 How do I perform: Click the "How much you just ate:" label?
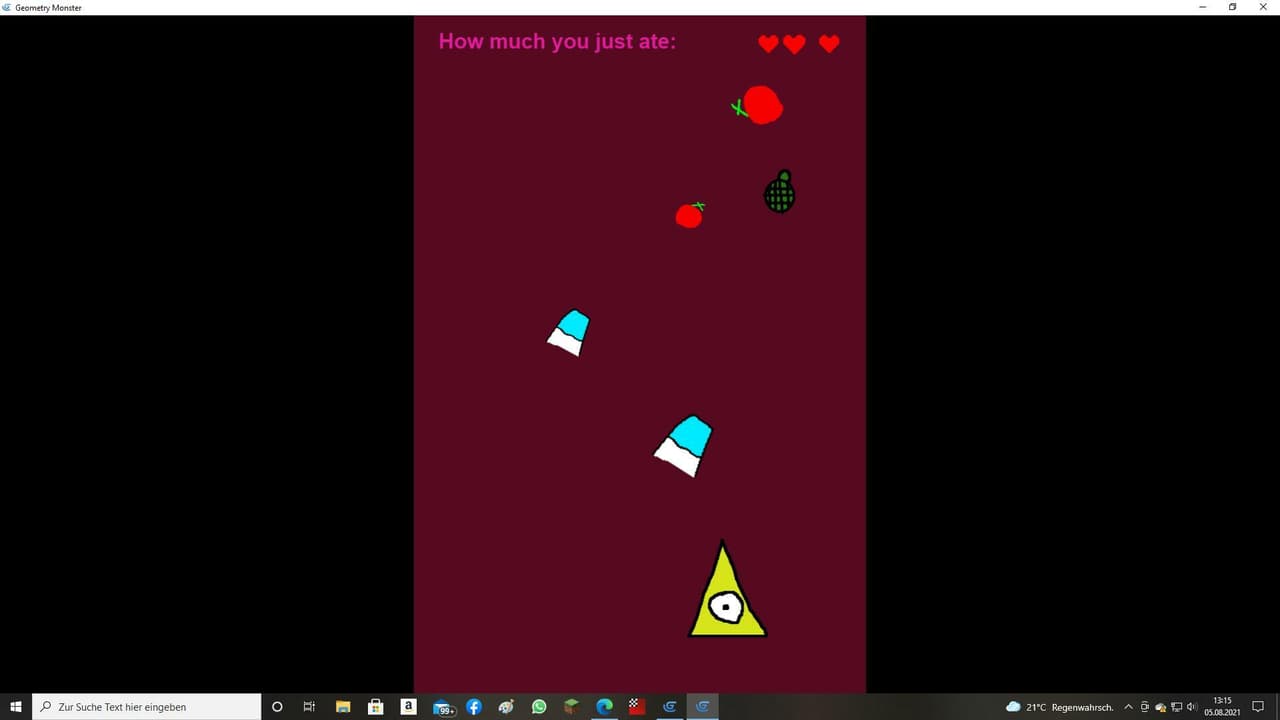(x=557, y=41)
